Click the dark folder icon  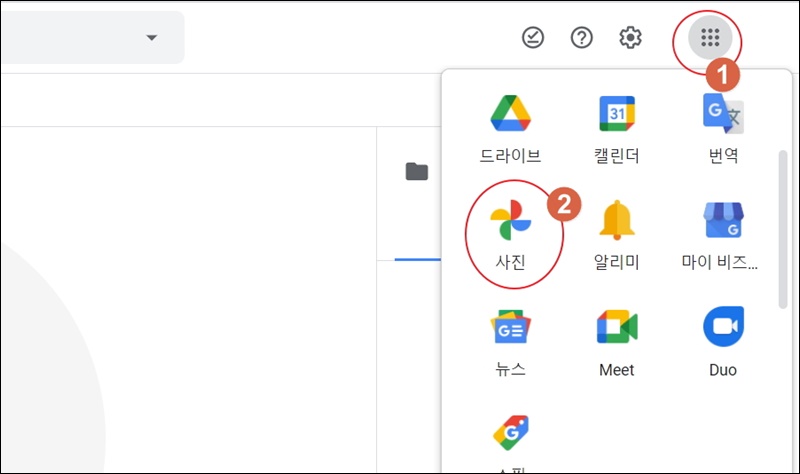click(416, 171)
